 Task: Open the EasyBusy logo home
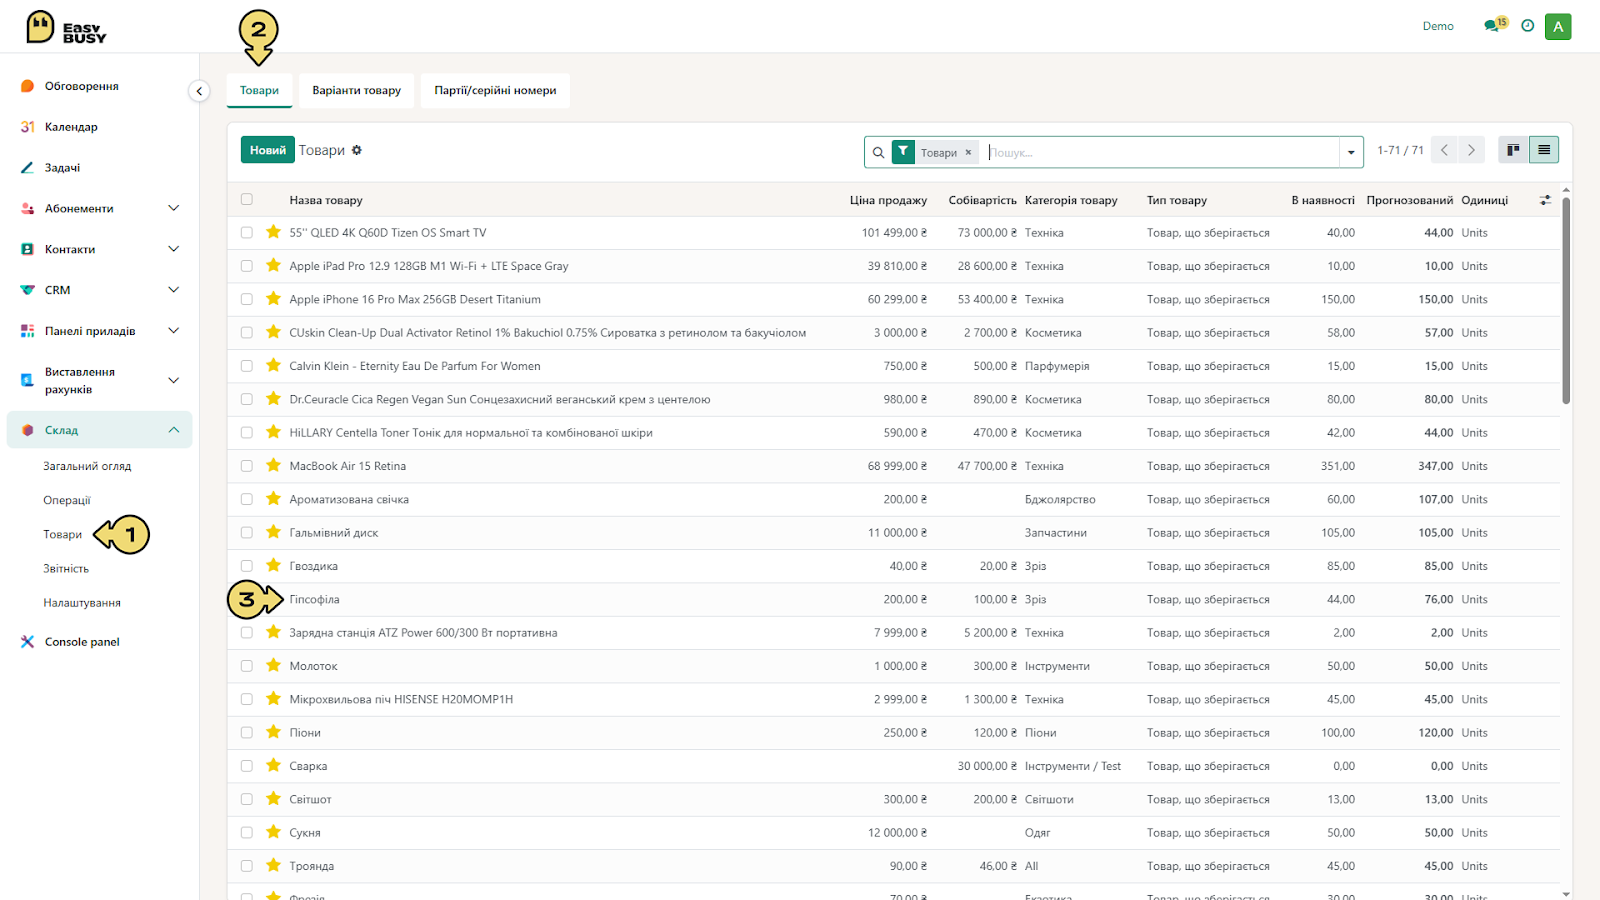point(66,27)
